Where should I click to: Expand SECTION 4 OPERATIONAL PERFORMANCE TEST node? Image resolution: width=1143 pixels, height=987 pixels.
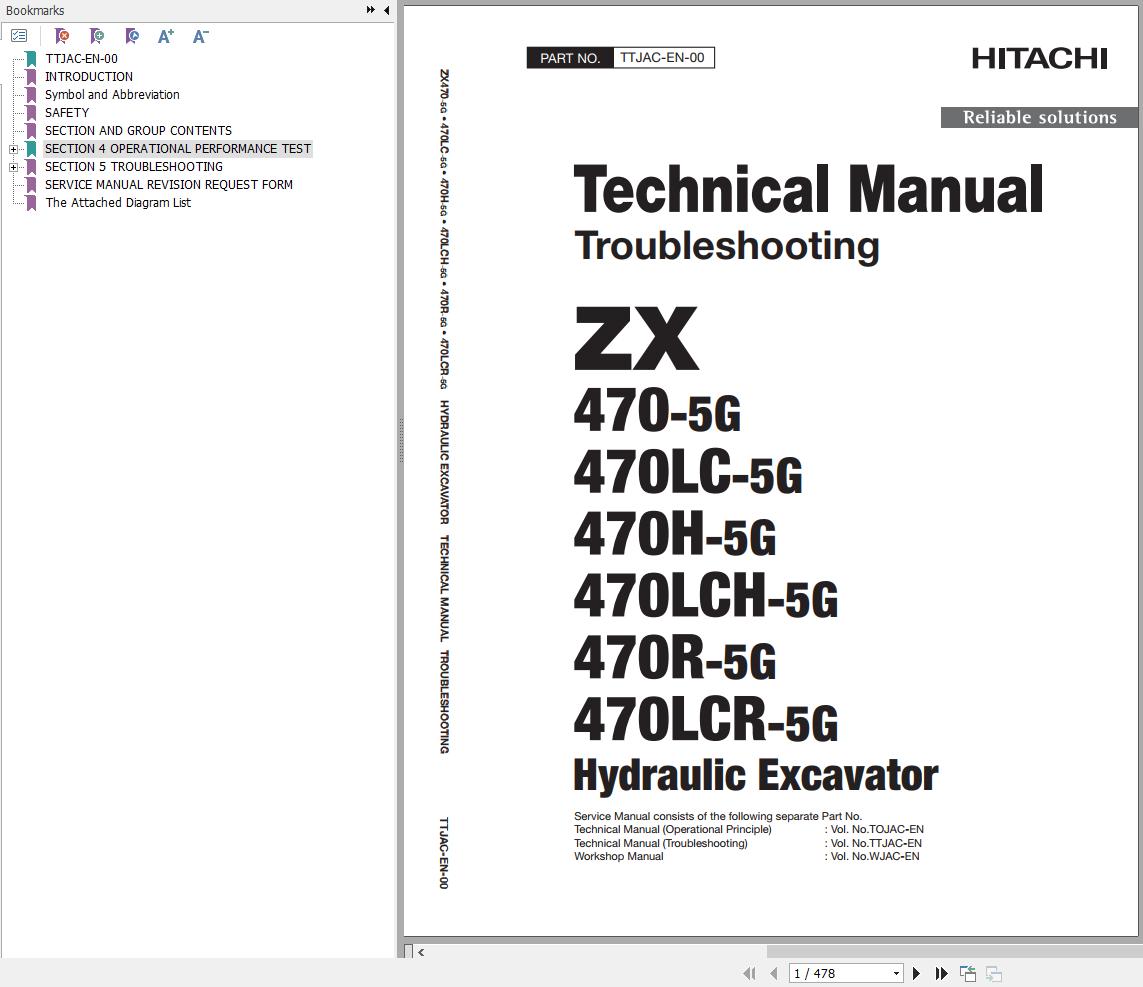[x=13, y=149]
